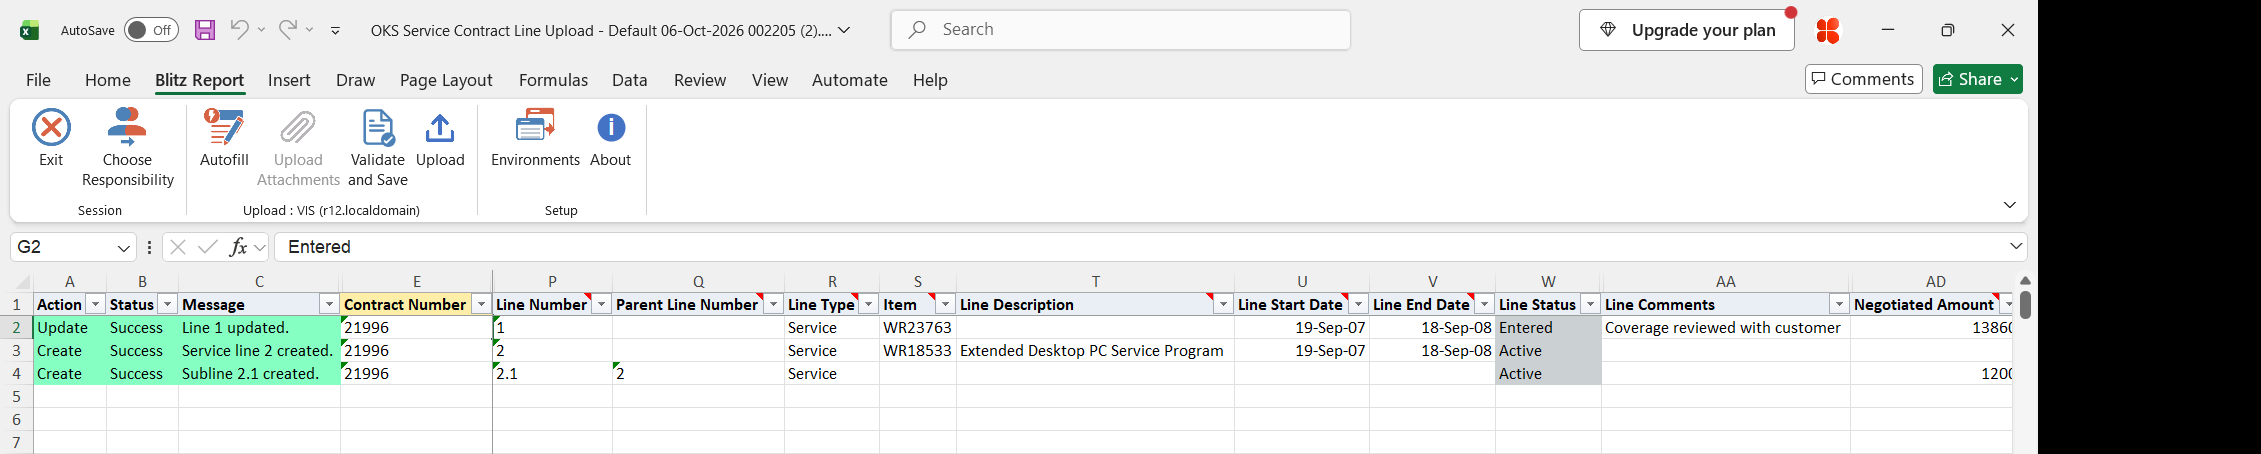Viewport: 2261px width, 454px height.
Task: Open Choose Responsibility
Action: click(127, 147)
